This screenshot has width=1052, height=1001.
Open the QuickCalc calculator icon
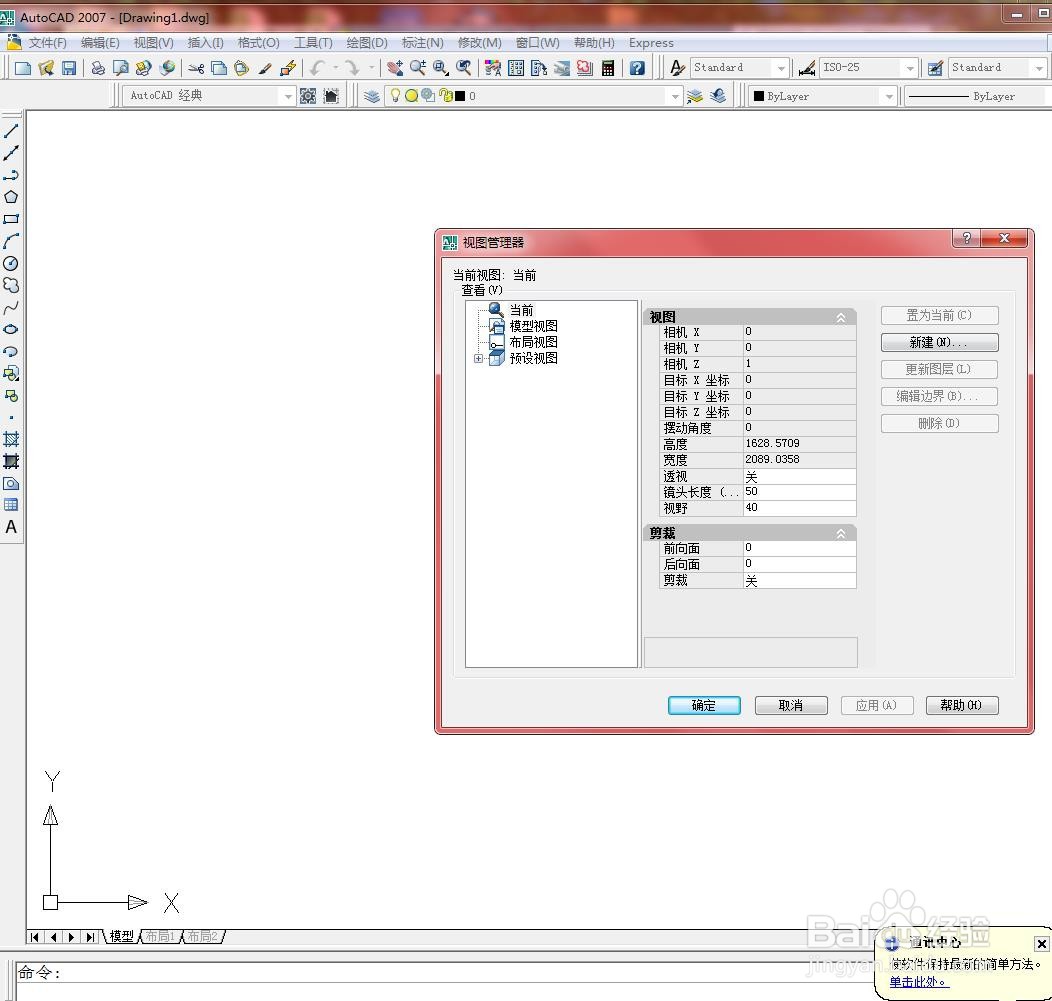(x=608, y=68)
